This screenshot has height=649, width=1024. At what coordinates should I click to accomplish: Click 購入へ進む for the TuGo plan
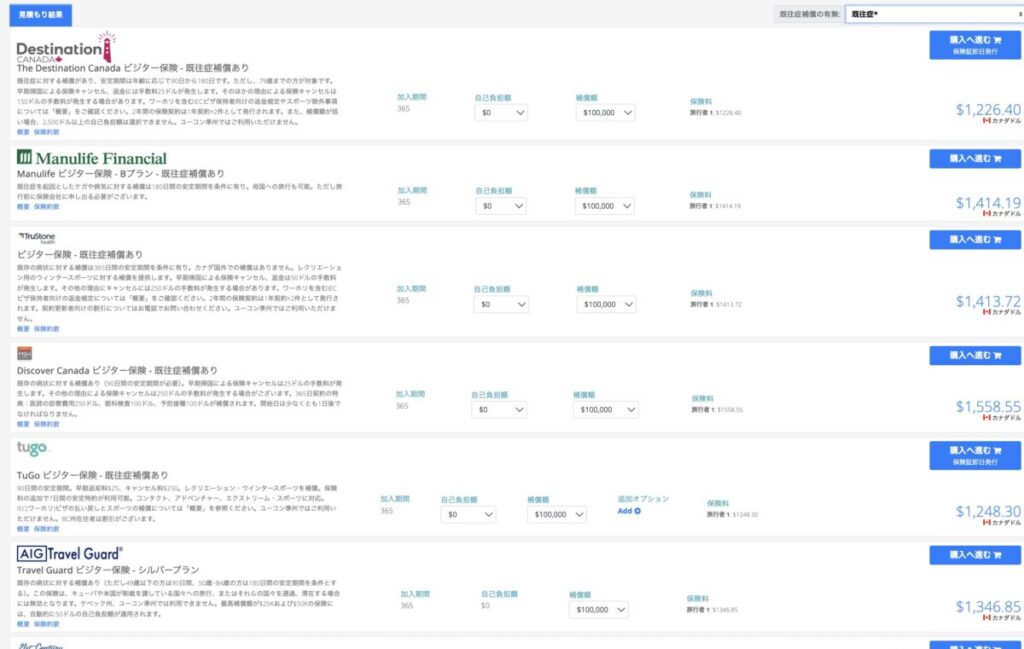975,455
